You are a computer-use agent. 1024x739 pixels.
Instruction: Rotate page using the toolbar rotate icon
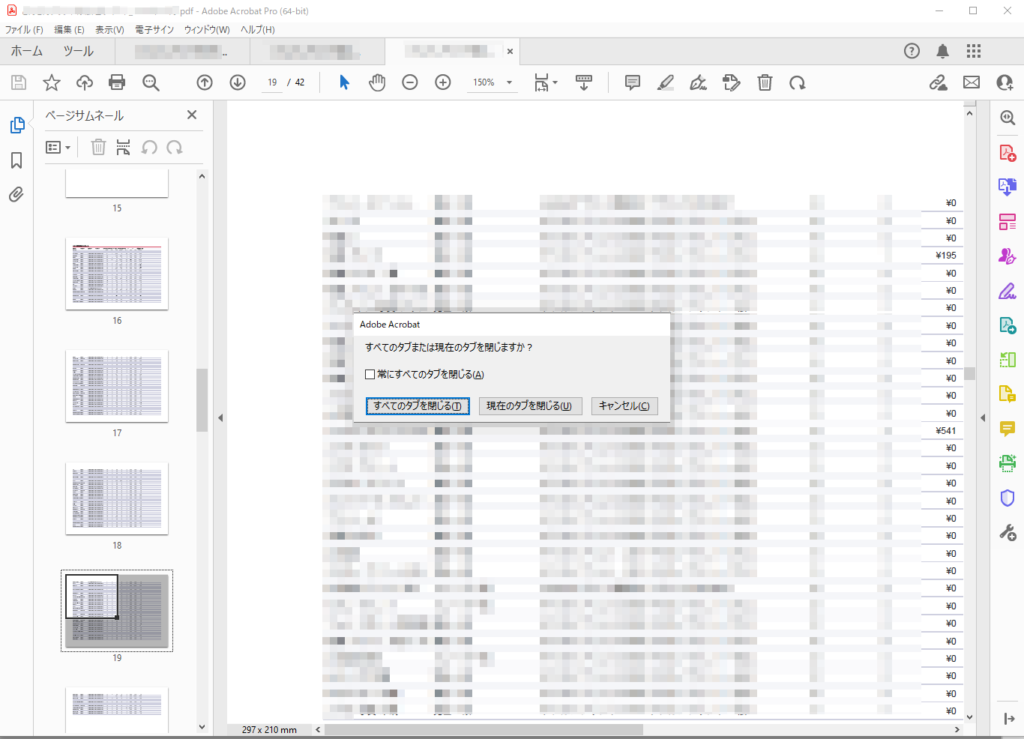(x=797, y=83)
